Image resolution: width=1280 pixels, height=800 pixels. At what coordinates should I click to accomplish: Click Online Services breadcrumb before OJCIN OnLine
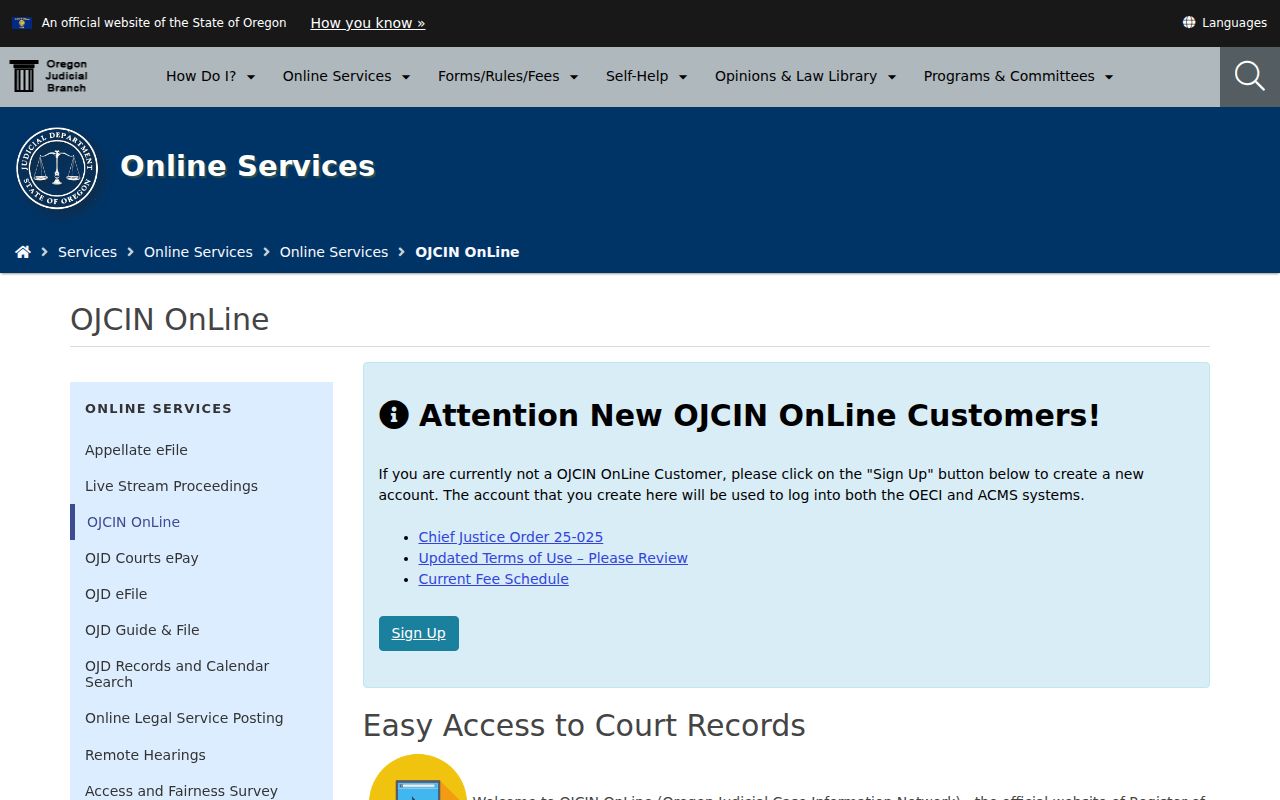click(334, 252)
